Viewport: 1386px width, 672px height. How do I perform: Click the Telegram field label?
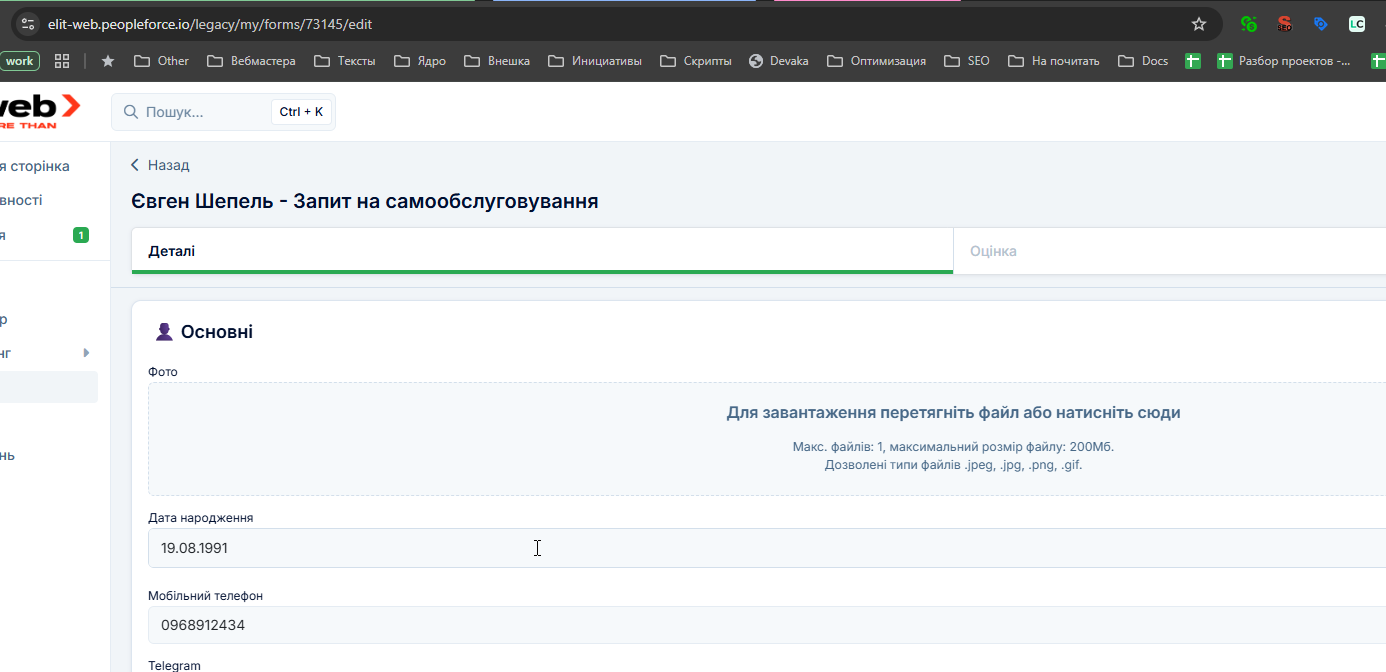[174, 665]
